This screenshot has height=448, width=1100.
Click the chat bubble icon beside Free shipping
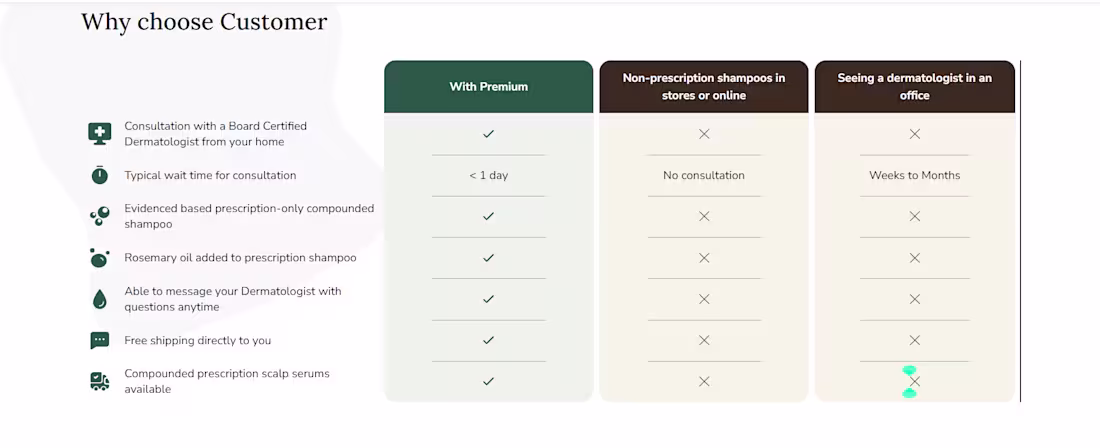tap(100, 341)
